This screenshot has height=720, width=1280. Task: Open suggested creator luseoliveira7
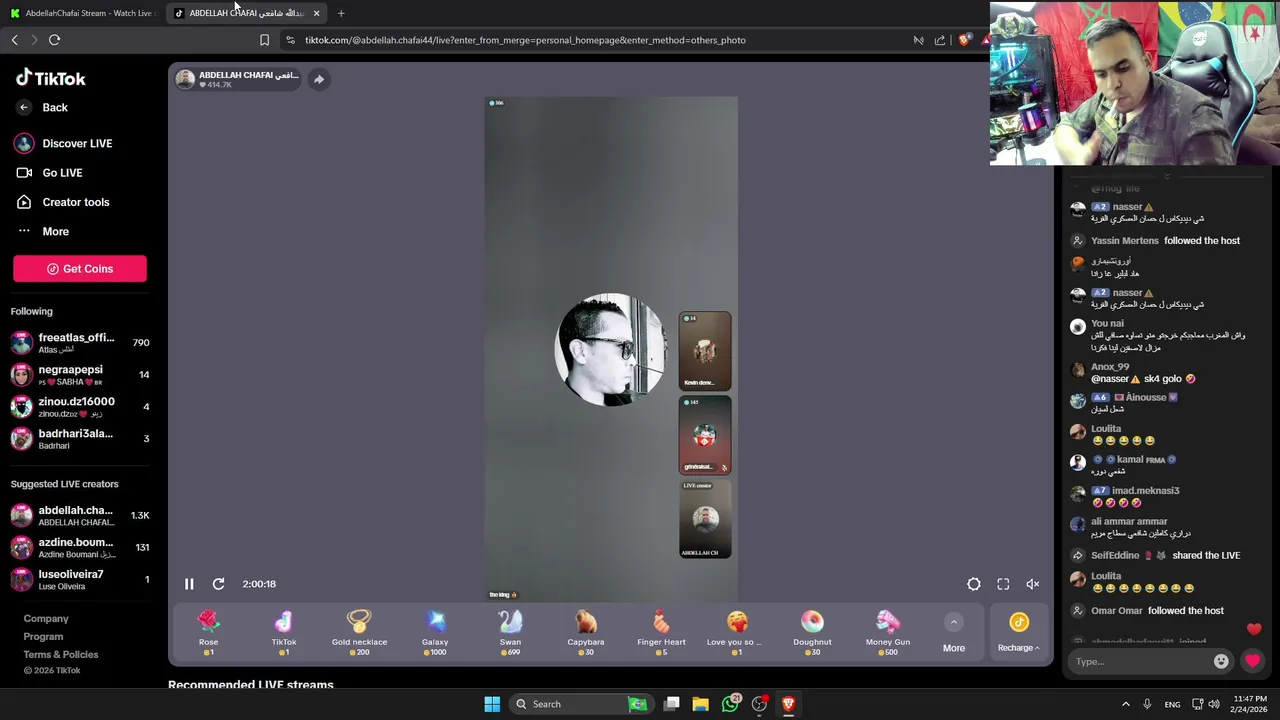[80, 580]
